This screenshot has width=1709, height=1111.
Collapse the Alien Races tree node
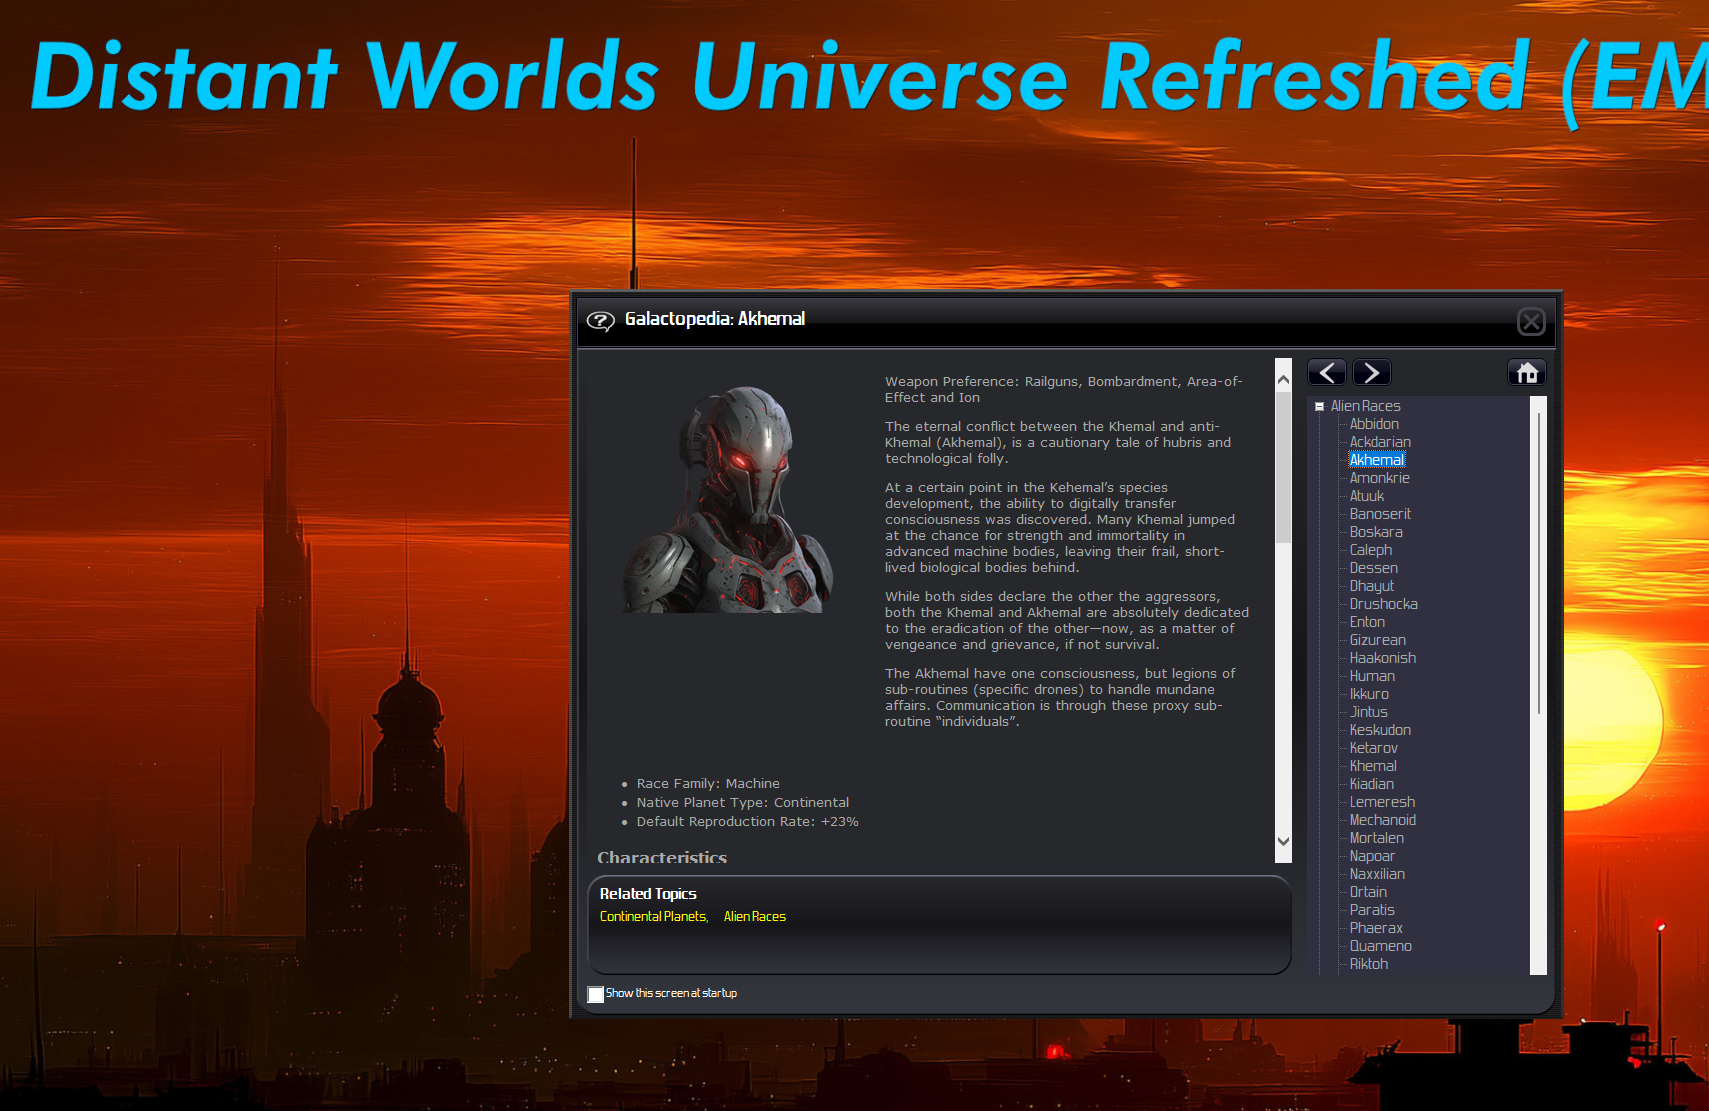click(x=1320, y=405)
